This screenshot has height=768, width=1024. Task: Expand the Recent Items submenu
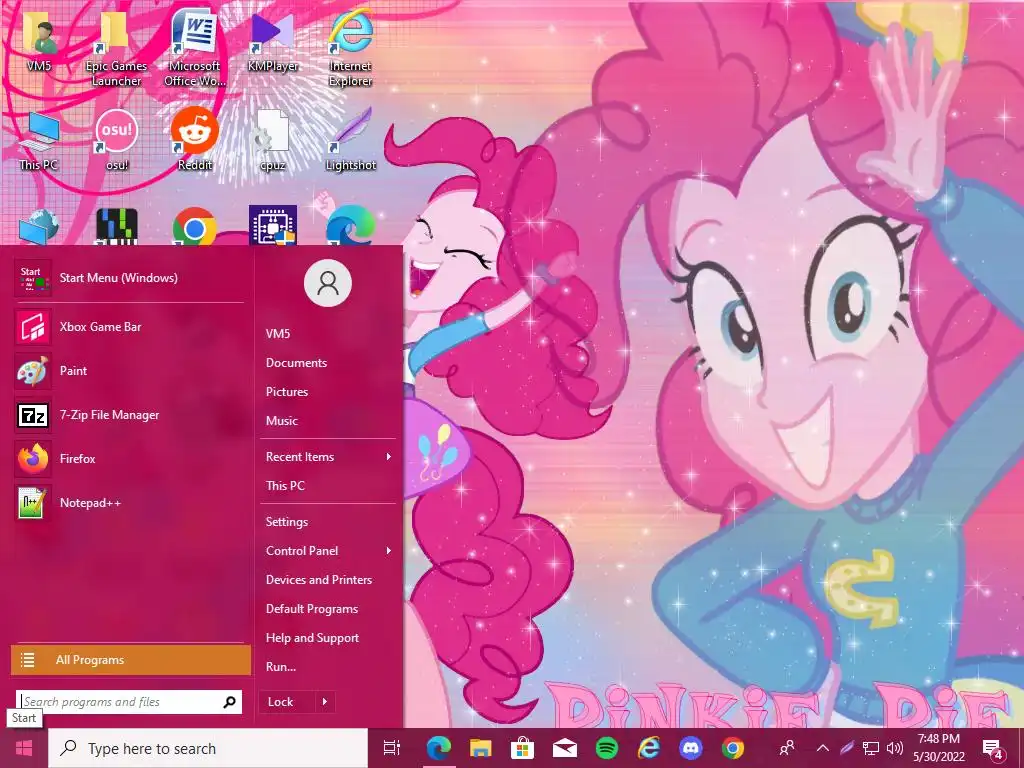point(328,456)
